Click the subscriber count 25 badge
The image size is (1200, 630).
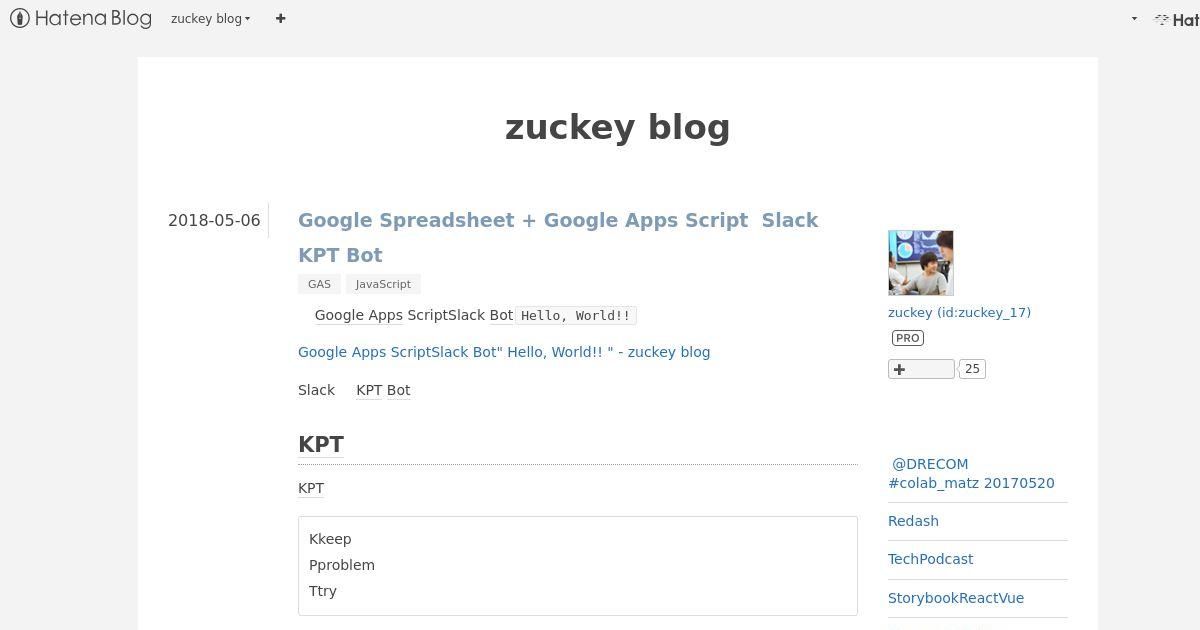973,369
